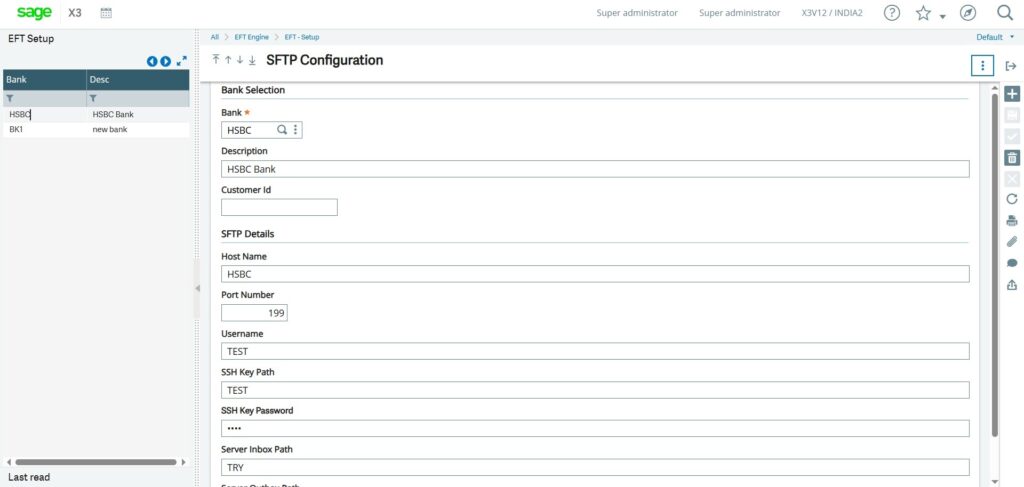Screen dimensions: 1024x487
Task: Select the BK1 row in bank list
Action: [17, 129]
